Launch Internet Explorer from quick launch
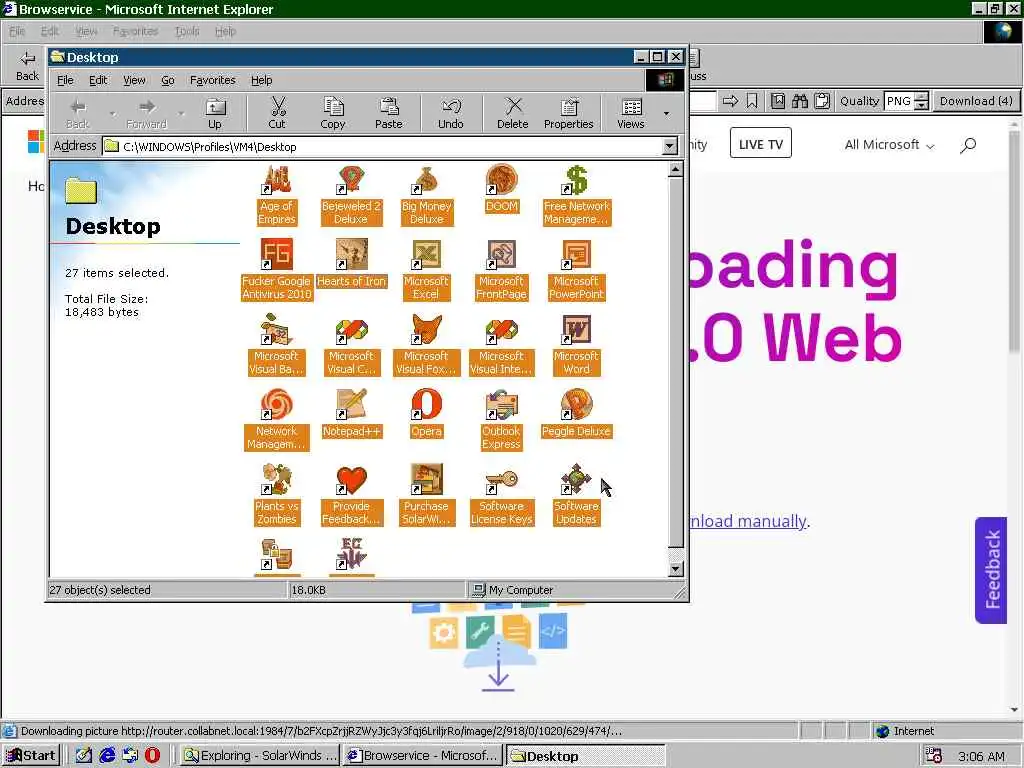 [x=107, y=756]
